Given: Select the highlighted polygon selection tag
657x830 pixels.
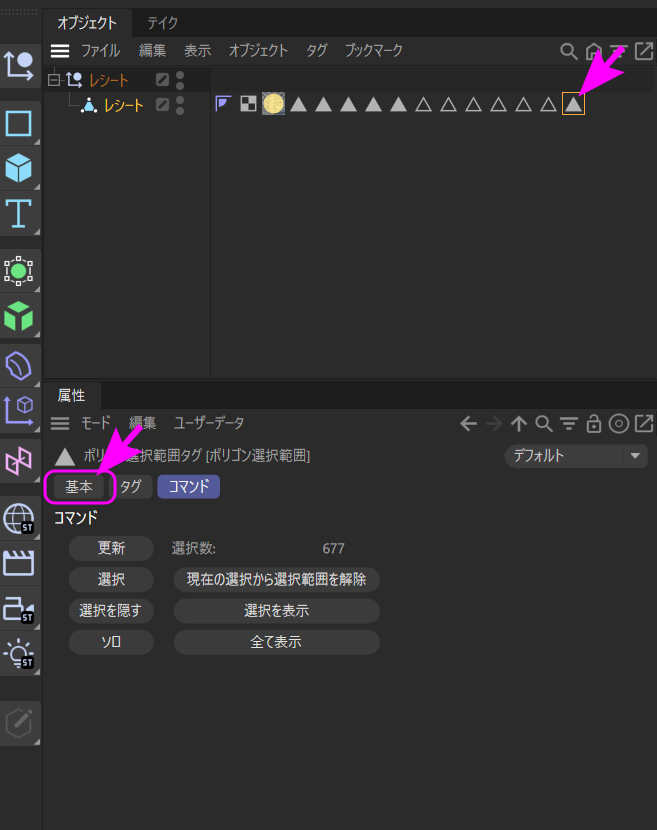Looking at the screenshot, I should click(573, 103).
